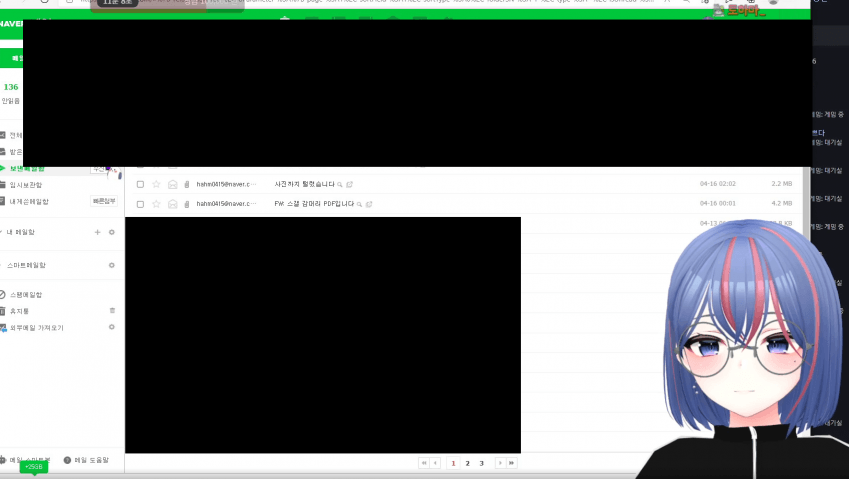
Task: Click the 136 unread mail count
Action: pos(11,87)
